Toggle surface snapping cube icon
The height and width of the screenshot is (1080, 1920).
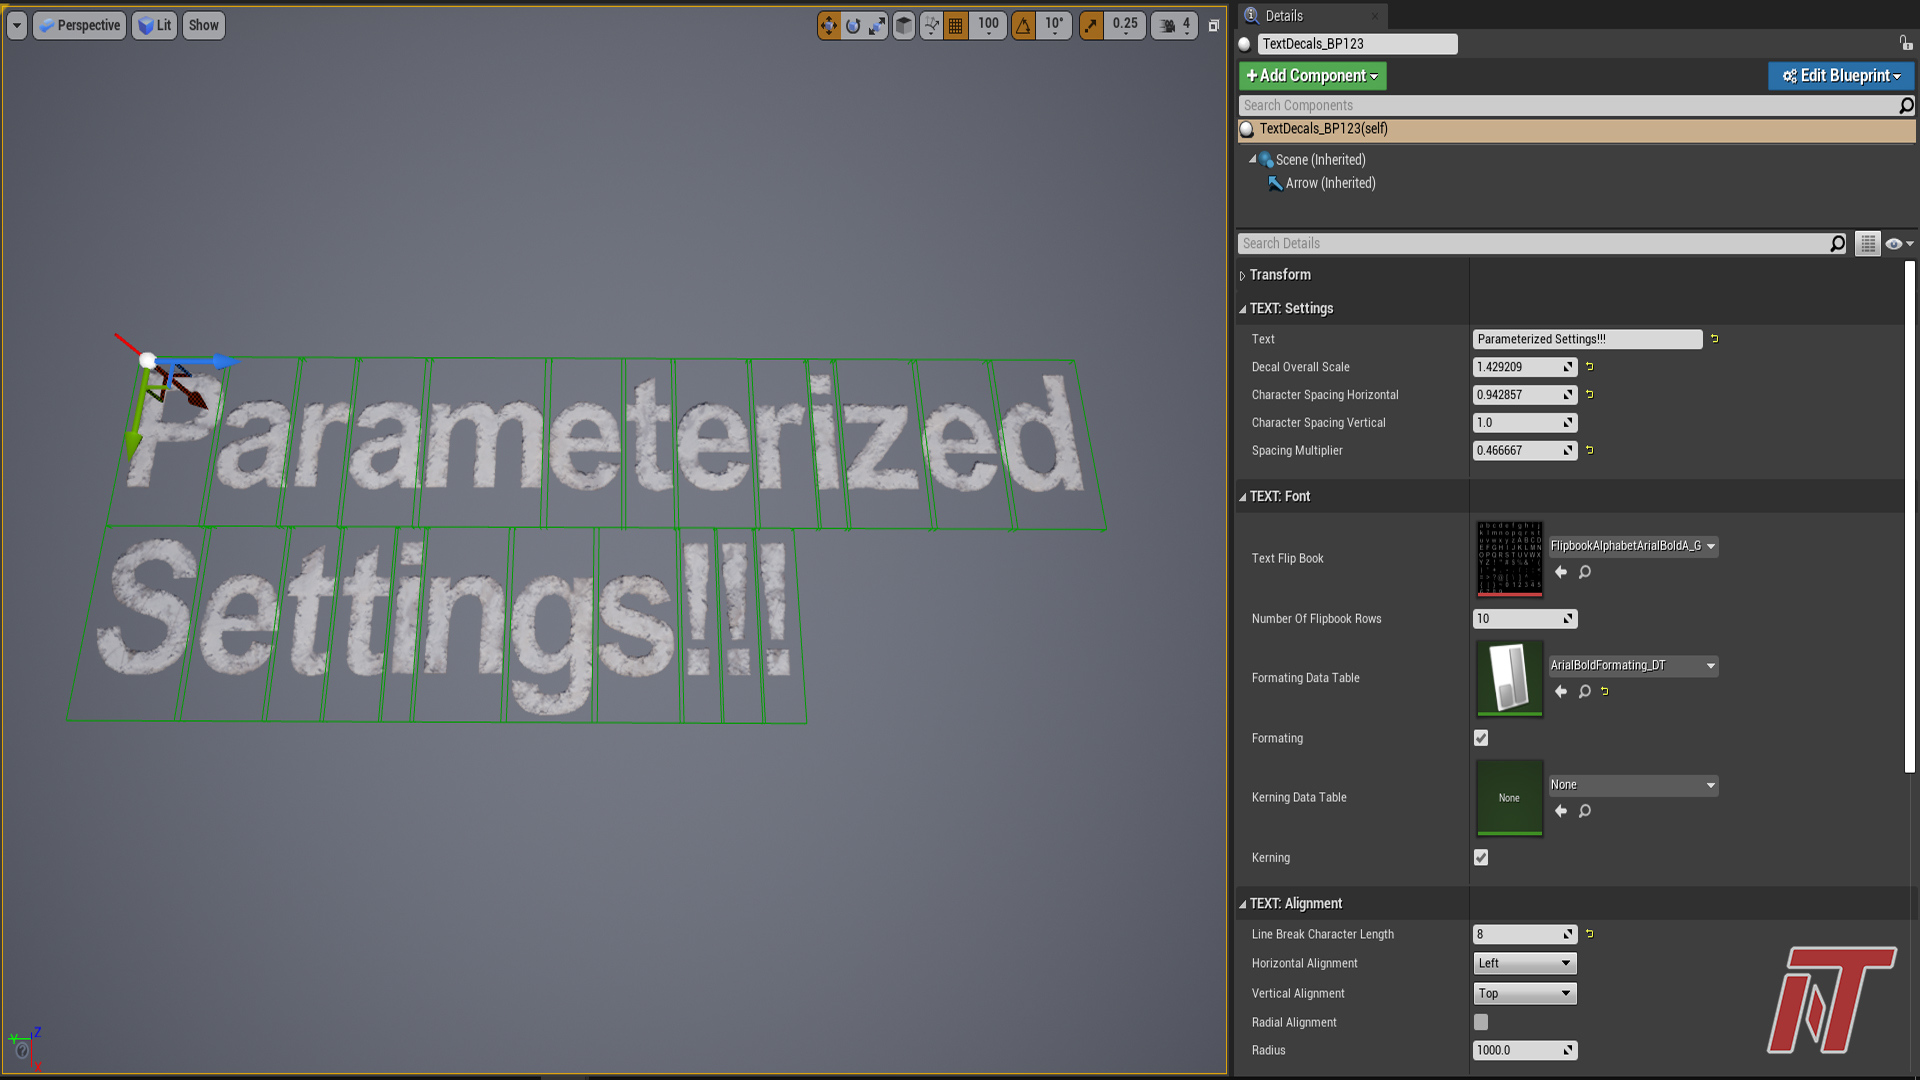pyautogui.click(x=902, y=26)
